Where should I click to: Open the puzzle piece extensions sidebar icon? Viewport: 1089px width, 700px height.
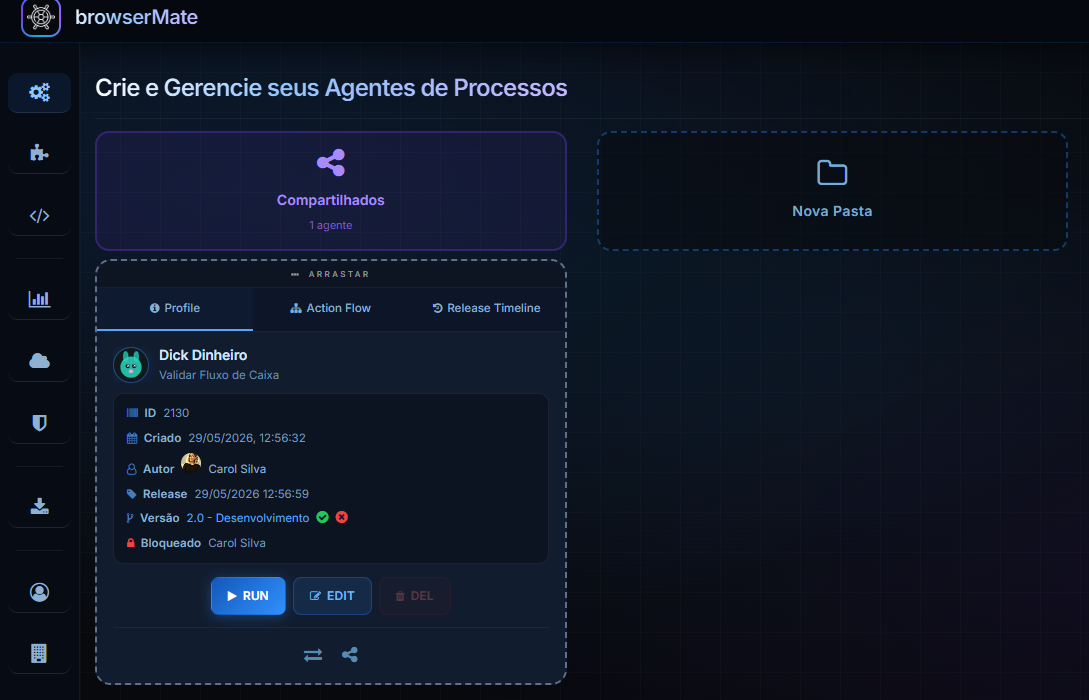pos(40,153)
